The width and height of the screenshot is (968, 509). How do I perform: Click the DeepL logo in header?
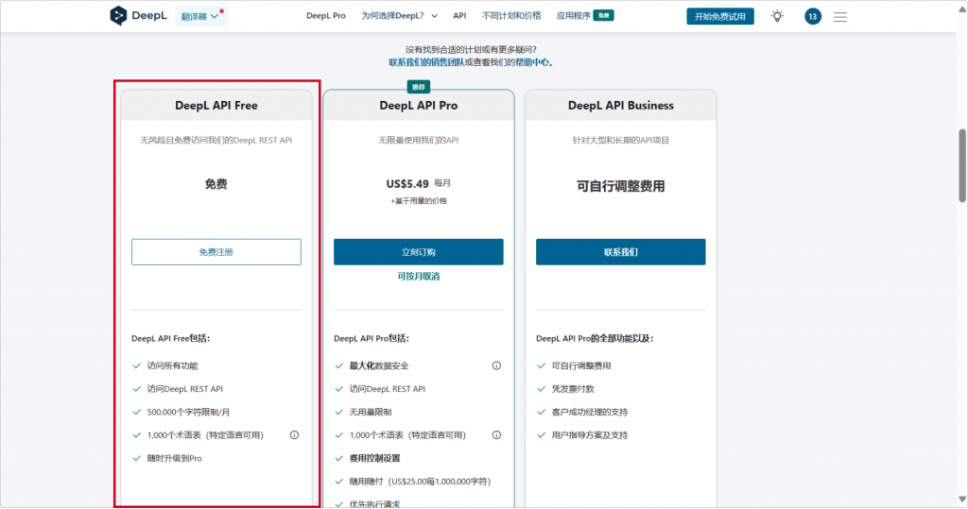point(138,15)
